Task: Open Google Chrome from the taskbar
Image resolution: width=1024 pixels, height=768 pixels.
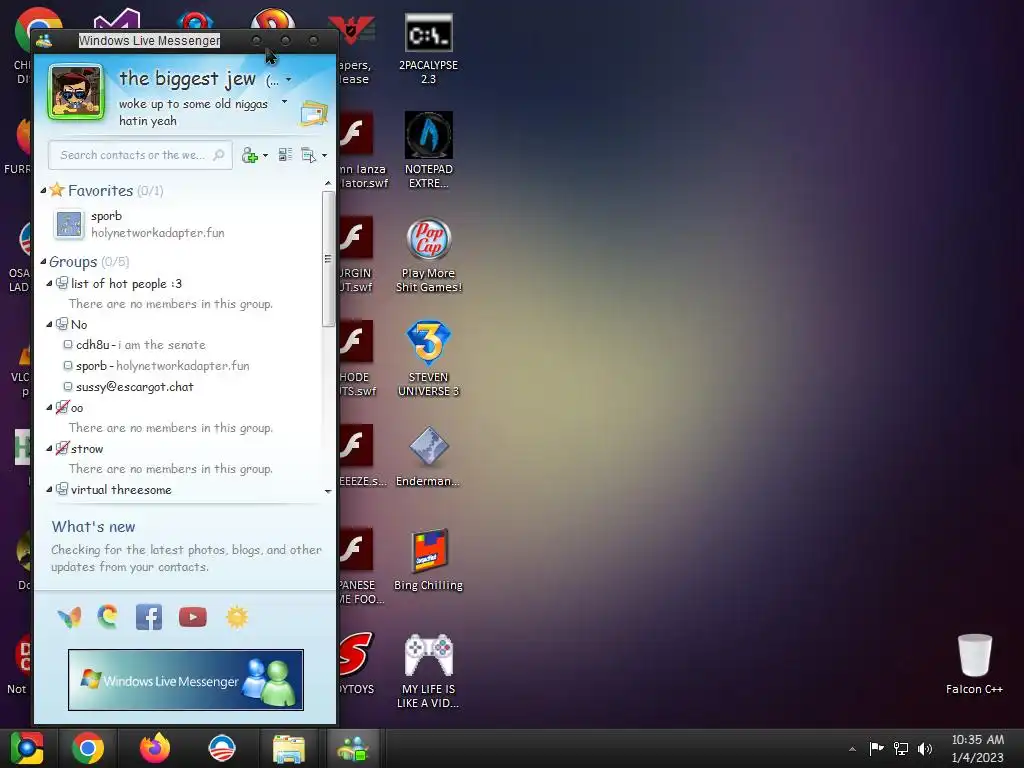Action: [x=88, y=748]
